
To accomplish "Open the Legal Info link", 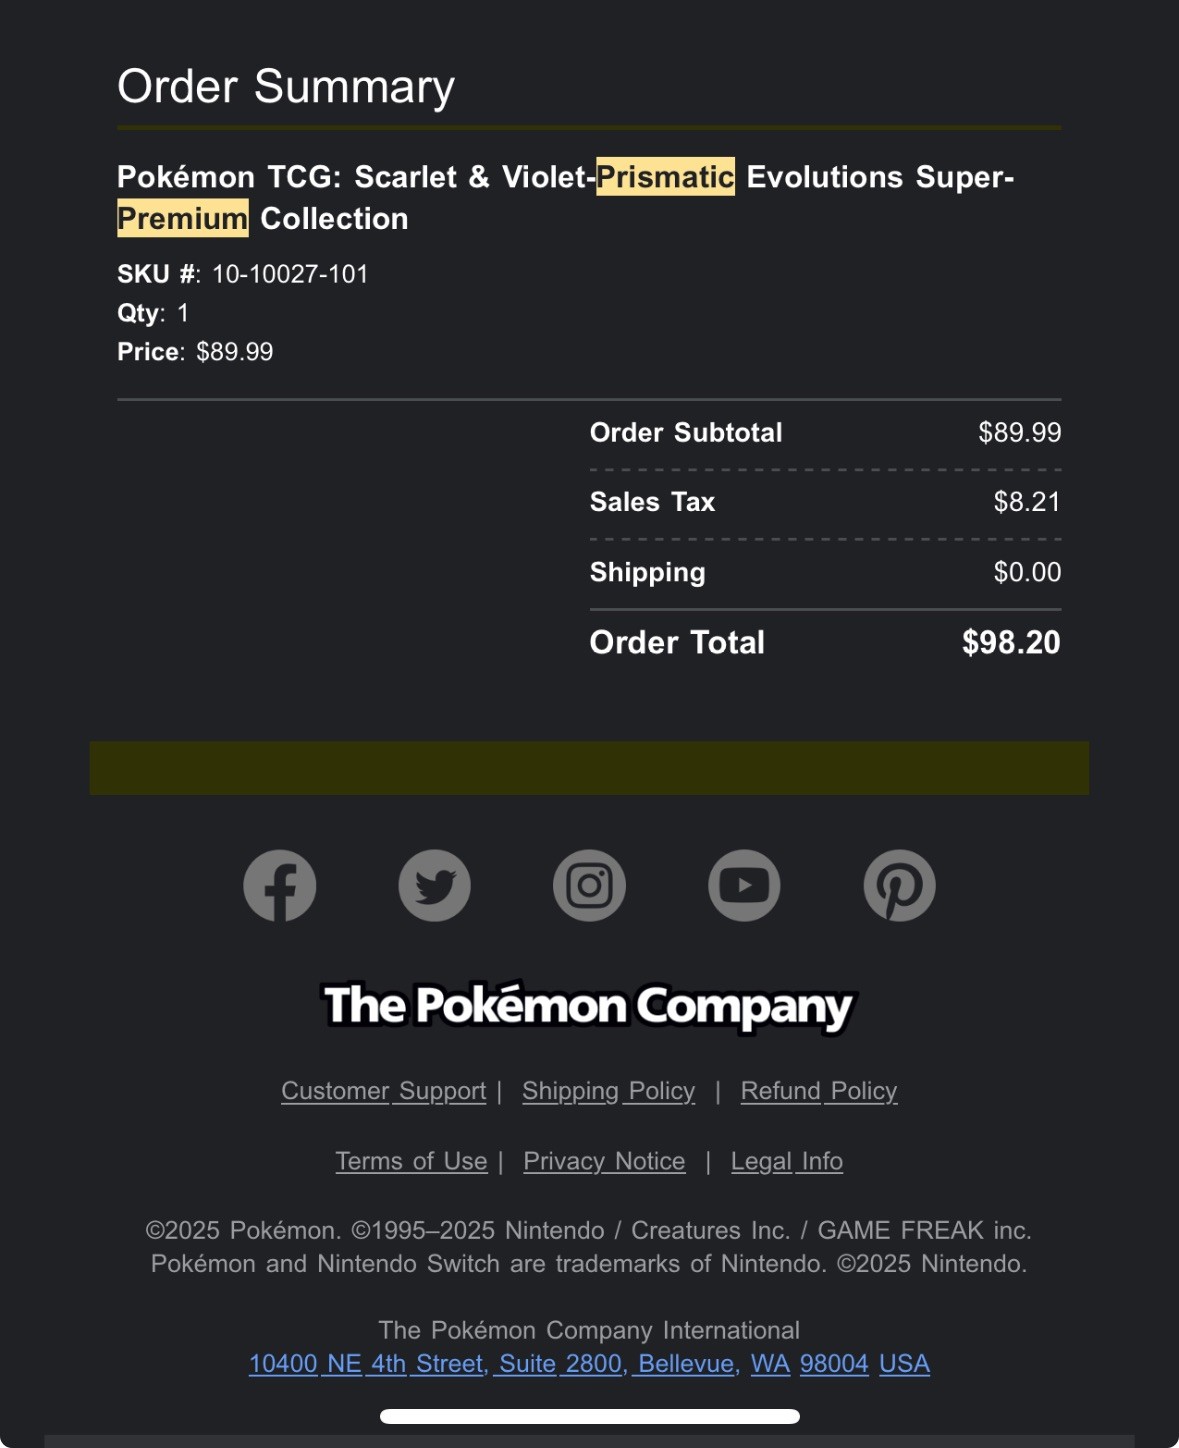I will (787, 1161).
